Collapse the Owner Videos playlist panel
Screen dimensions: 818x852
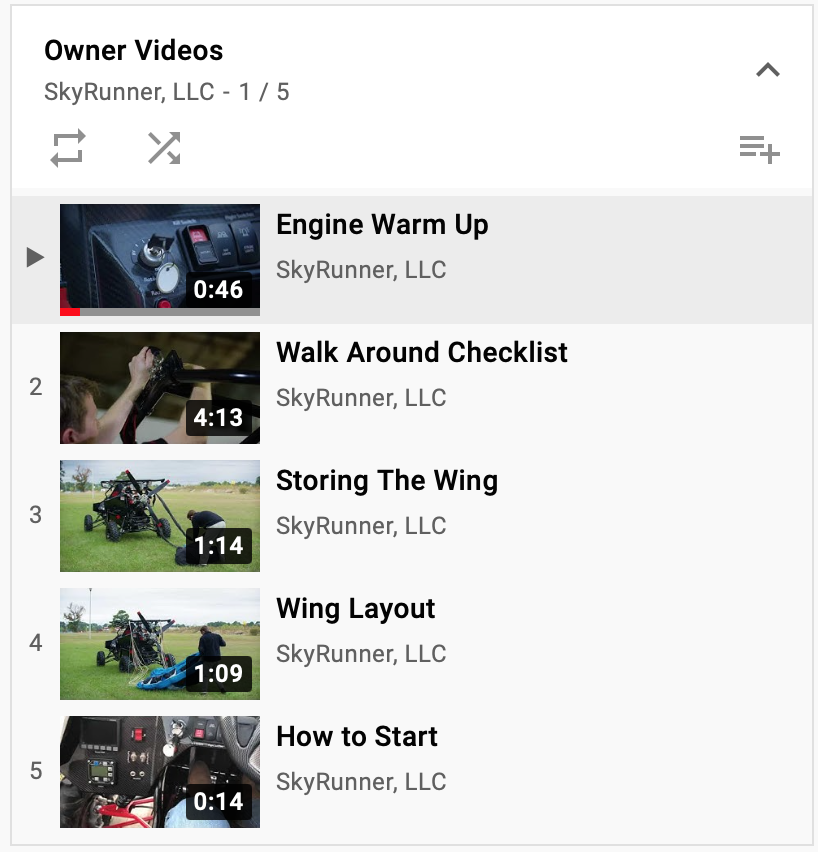(767, 70)
